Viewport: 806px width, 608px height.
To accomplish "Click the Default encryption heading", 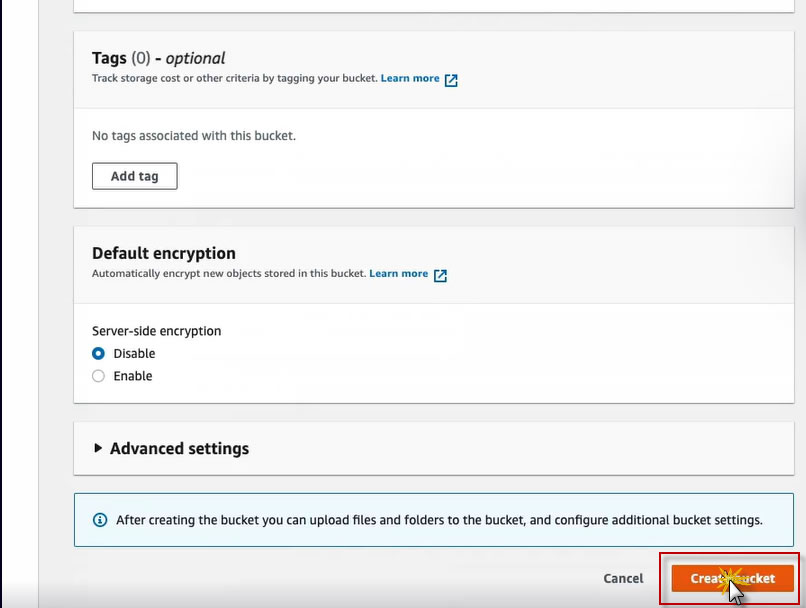I will (x=163, y=253).
